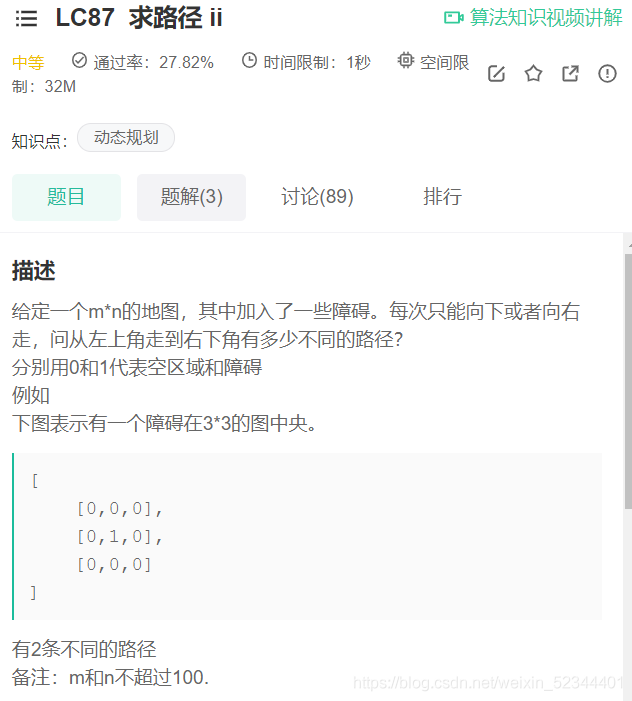Image resolution: width=632 pixels, height=701 pixels.
Task: Click the 有2条不同的路径 line
Action: pos(84,649)
